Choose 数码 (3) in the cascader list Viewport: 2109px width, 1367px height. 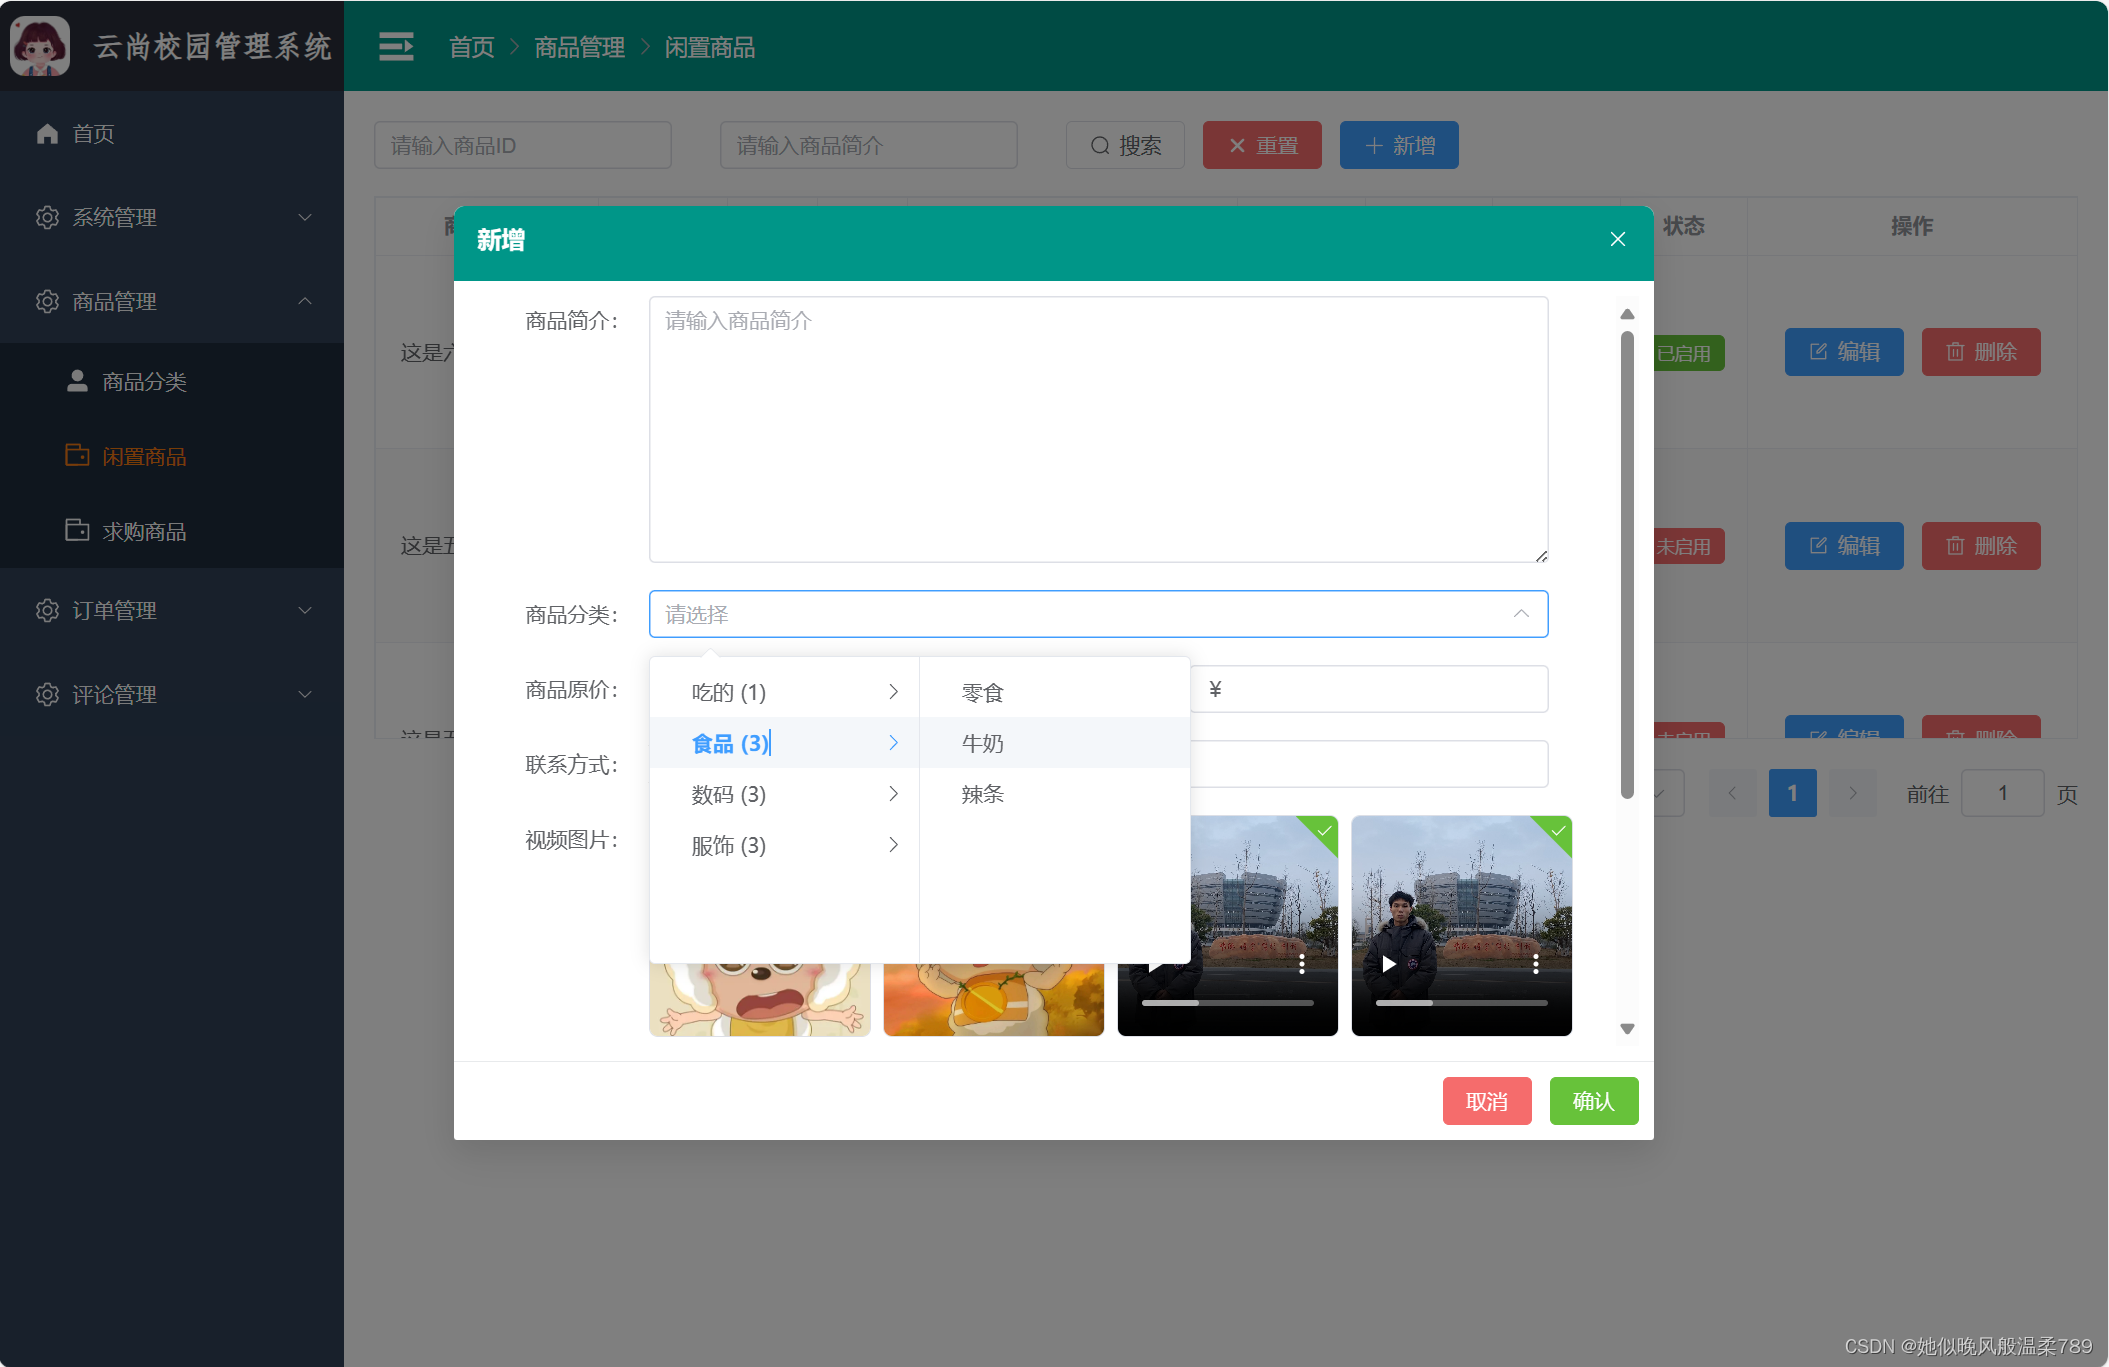coord(729,794)
